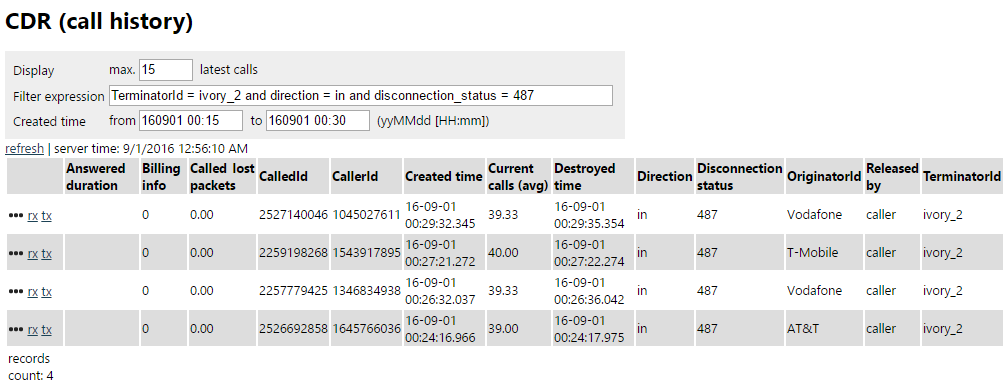
Task: Click created time 00:24:16.966 cell
Action: point(444,328)
